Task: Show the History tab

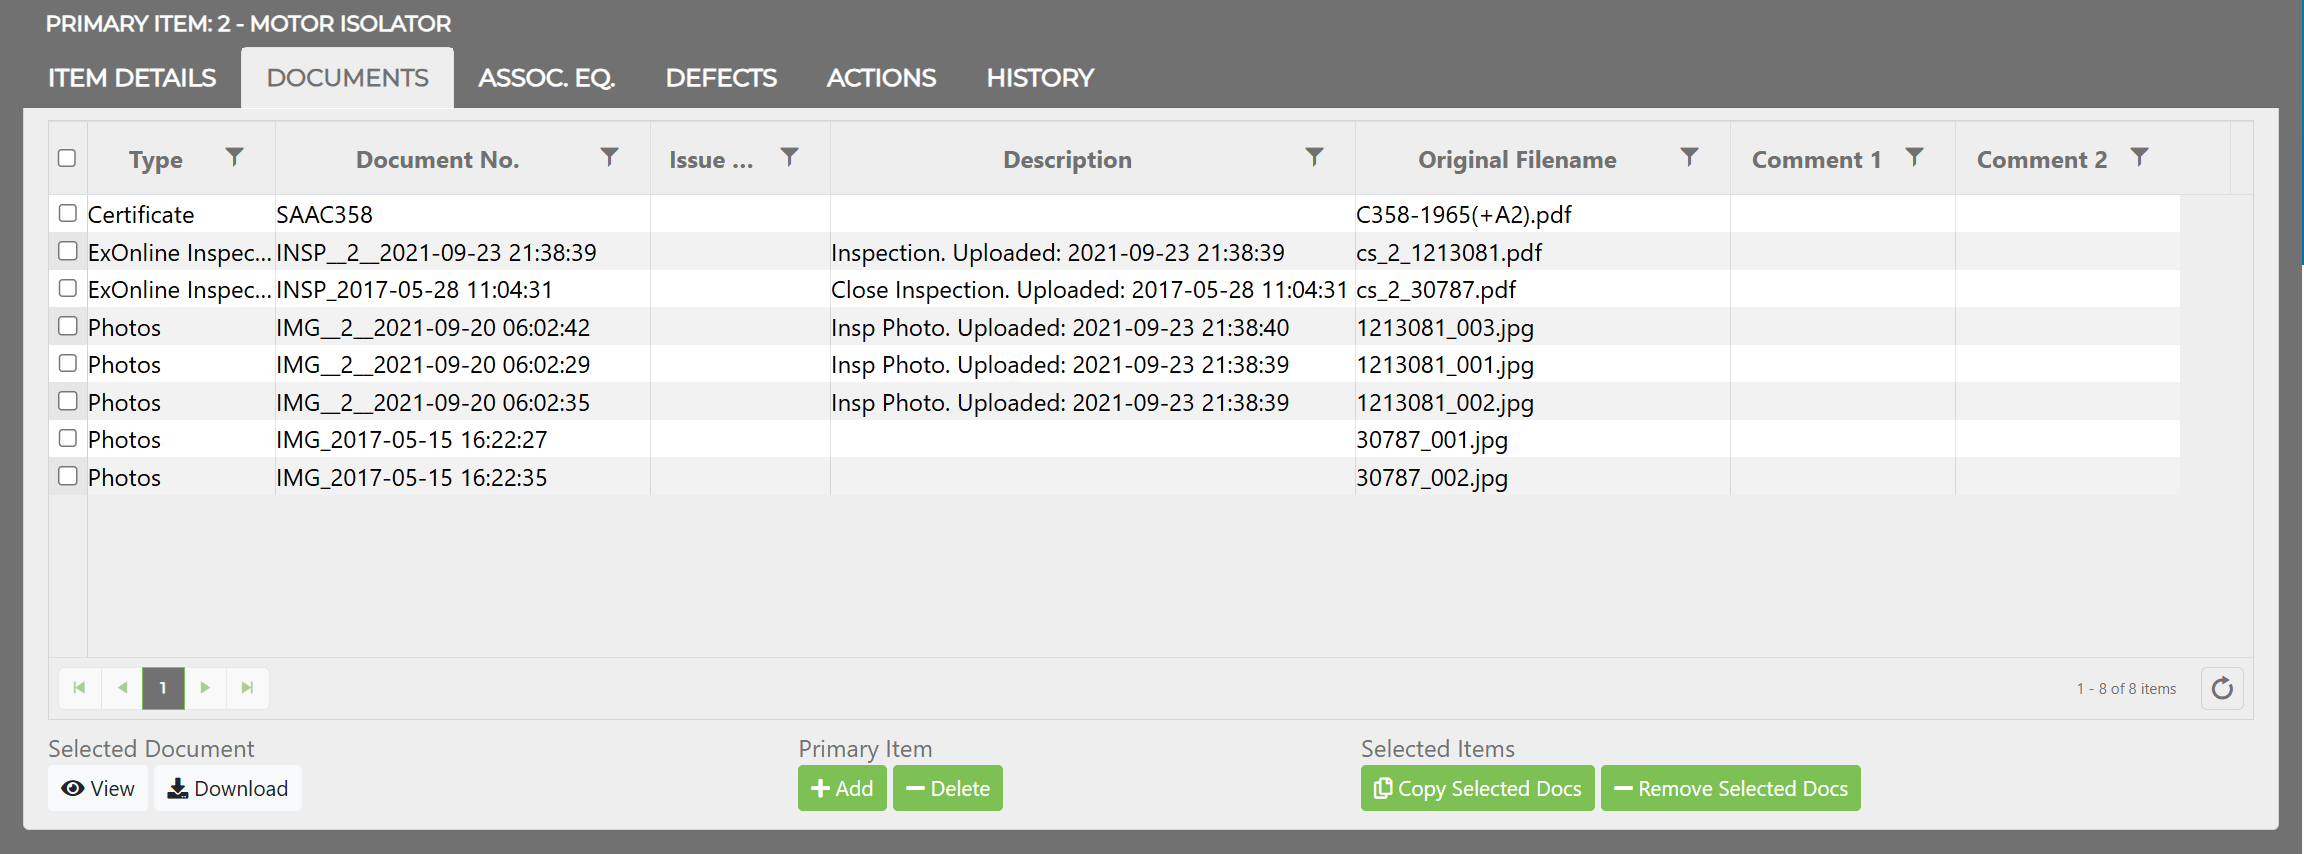Action: click(x=1040, y=78)
